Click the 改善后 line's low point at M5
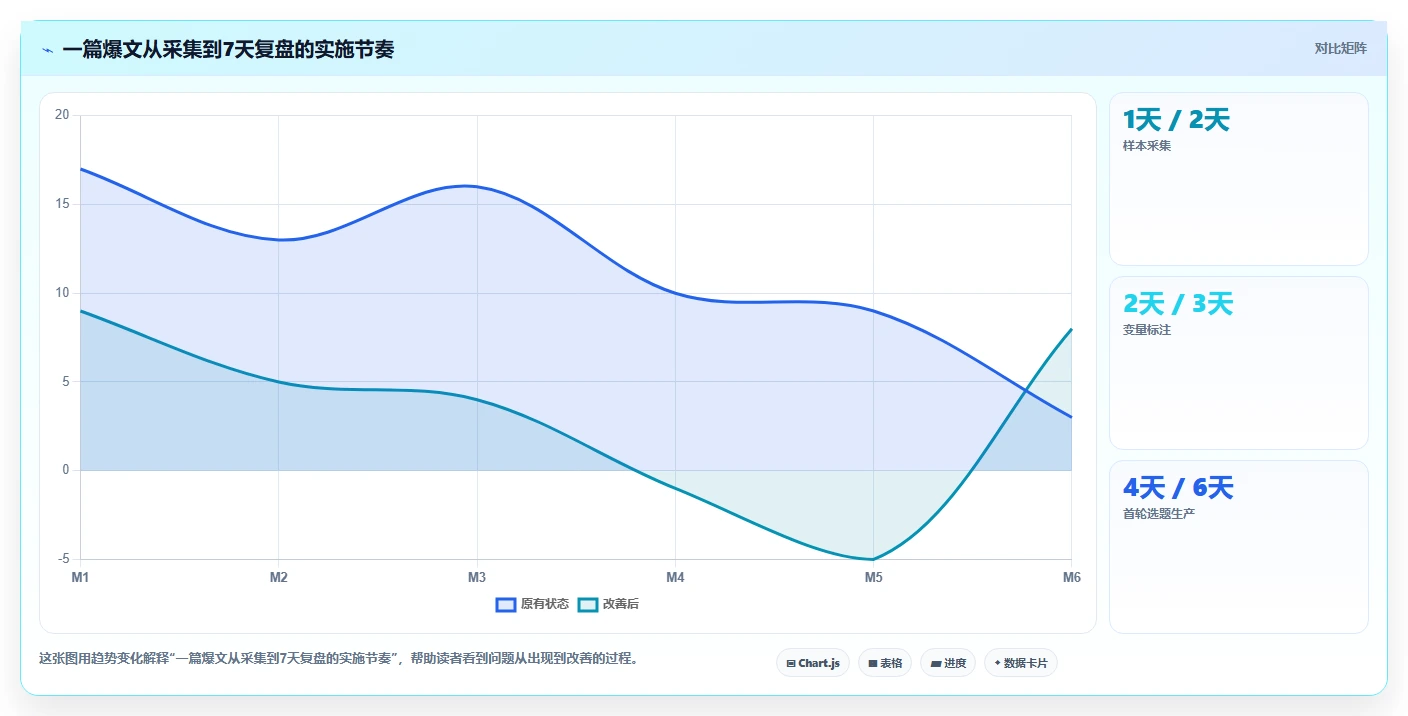 873,559
